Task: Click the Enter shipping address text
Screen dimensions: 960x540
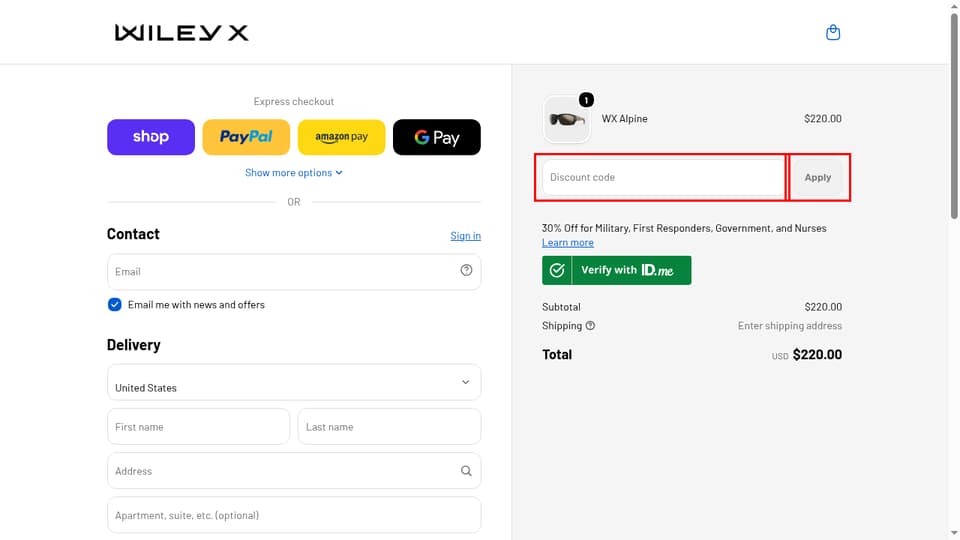Action: pos(790,326)
